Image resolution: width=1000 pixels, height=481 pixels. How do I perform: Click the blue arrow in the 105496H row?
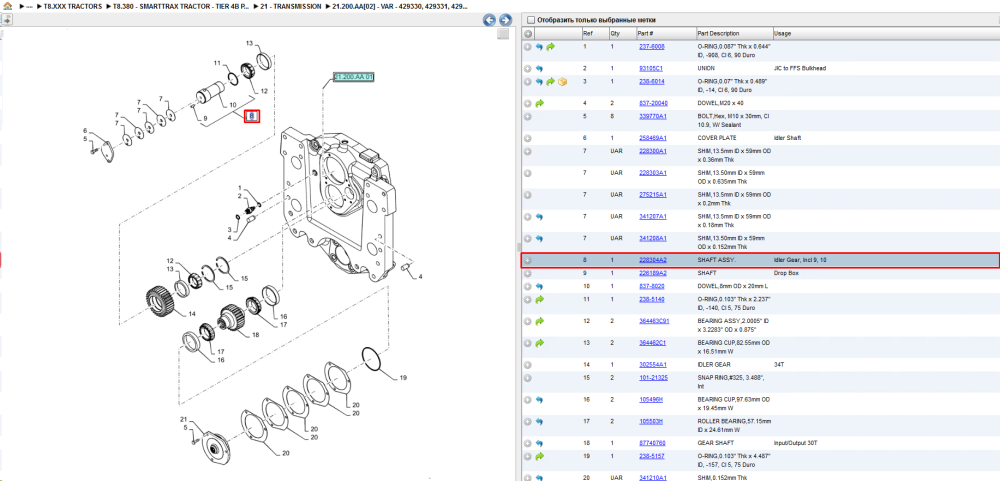coord(539,399)
